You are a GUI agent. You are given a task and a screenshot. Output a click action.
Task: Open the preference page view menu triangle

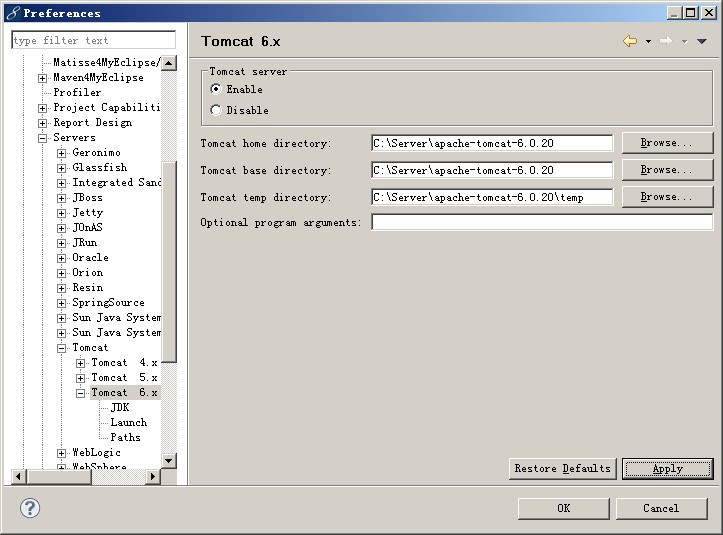pos(702,42)
